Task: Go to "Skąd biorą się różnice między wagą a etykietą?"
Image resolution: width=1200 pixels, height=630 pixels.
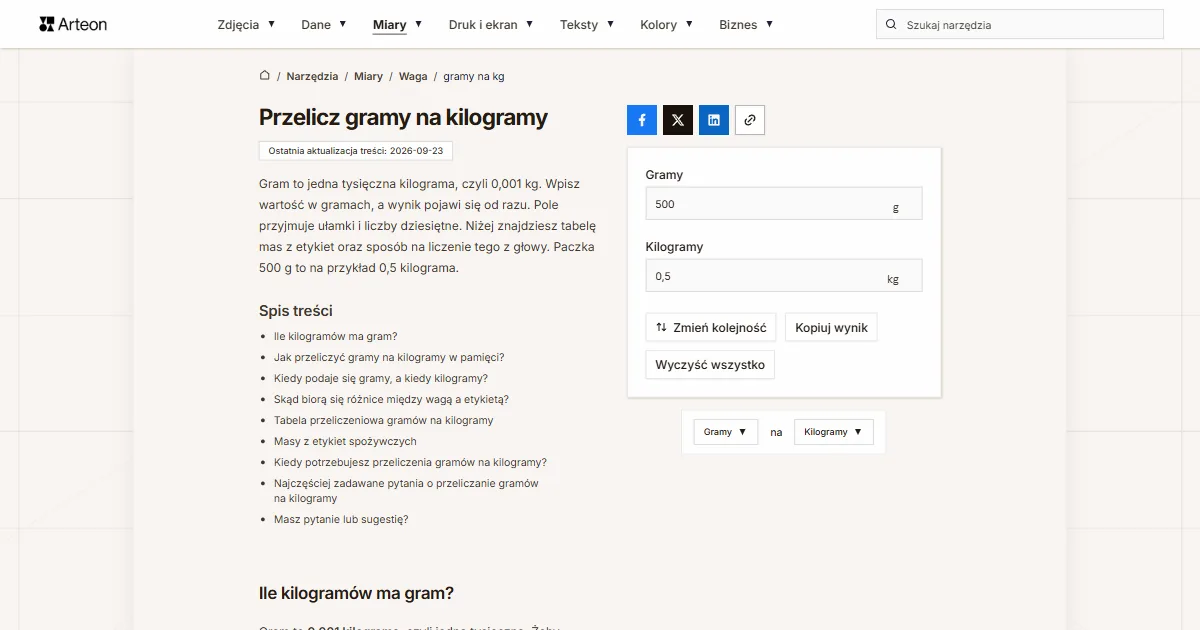Action: tap(391, 400)
